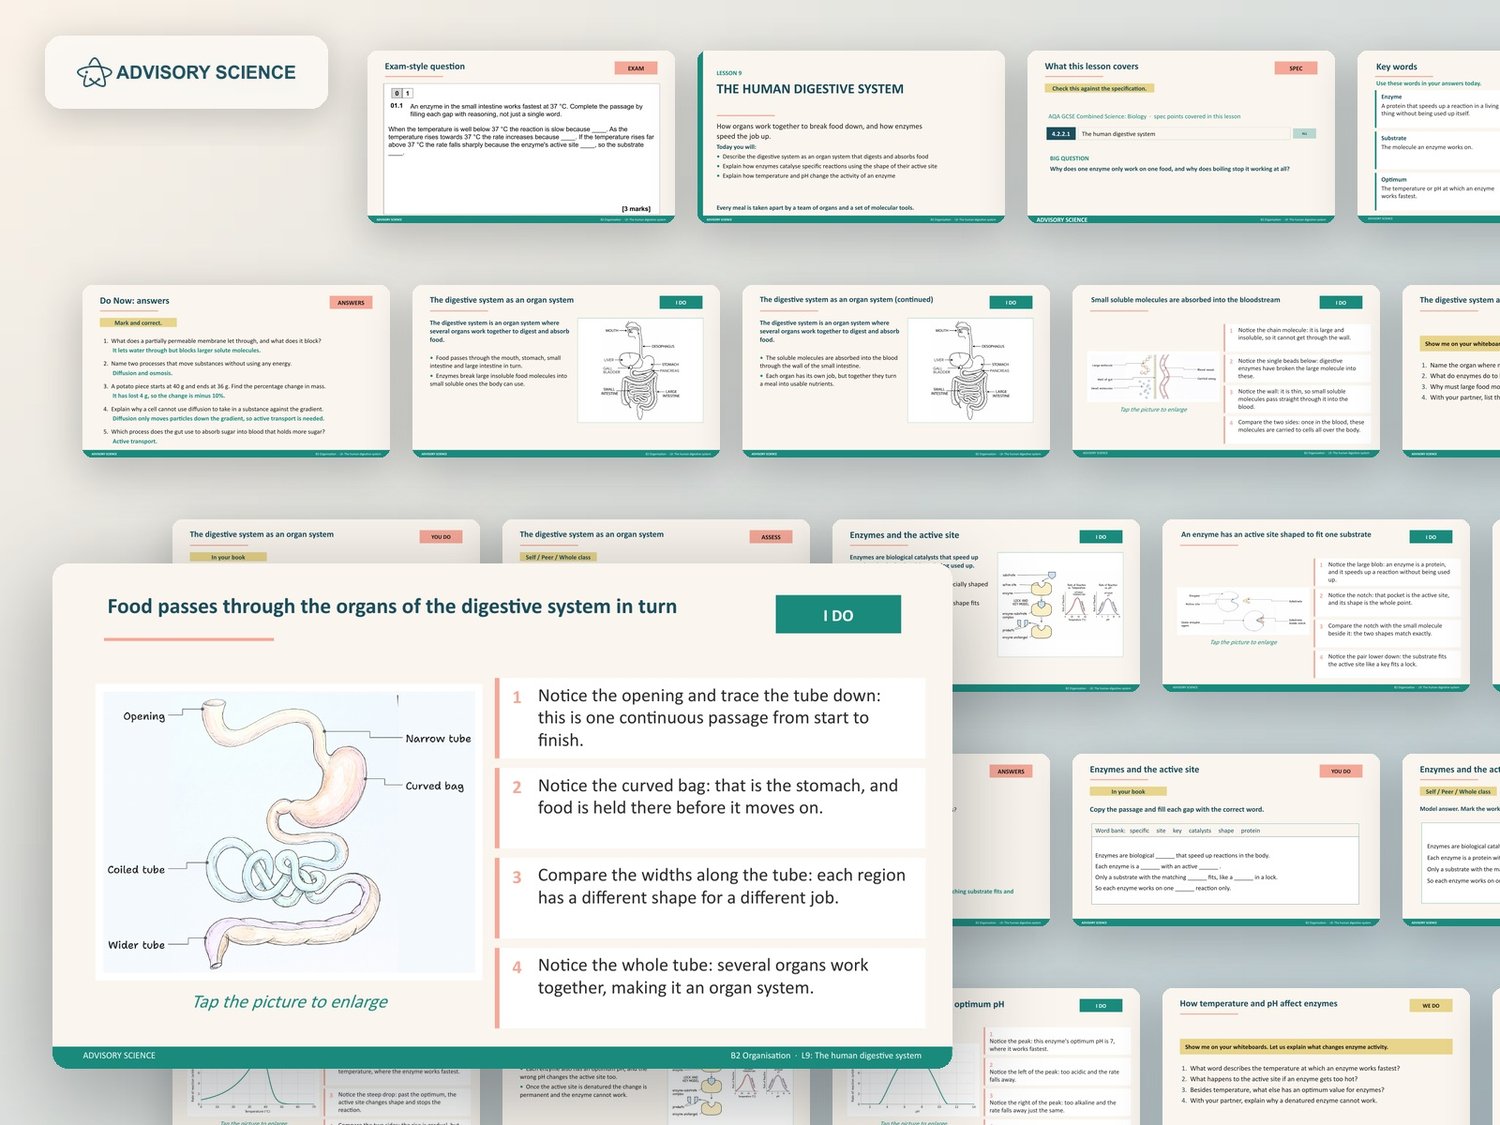Image resolution: width=1500 pixels, height=1125 pixels.
Task: Click the ANSWERS badge on the 'Do Now: answers' slide
Action: pyautogui.click(x=351, y=302)
